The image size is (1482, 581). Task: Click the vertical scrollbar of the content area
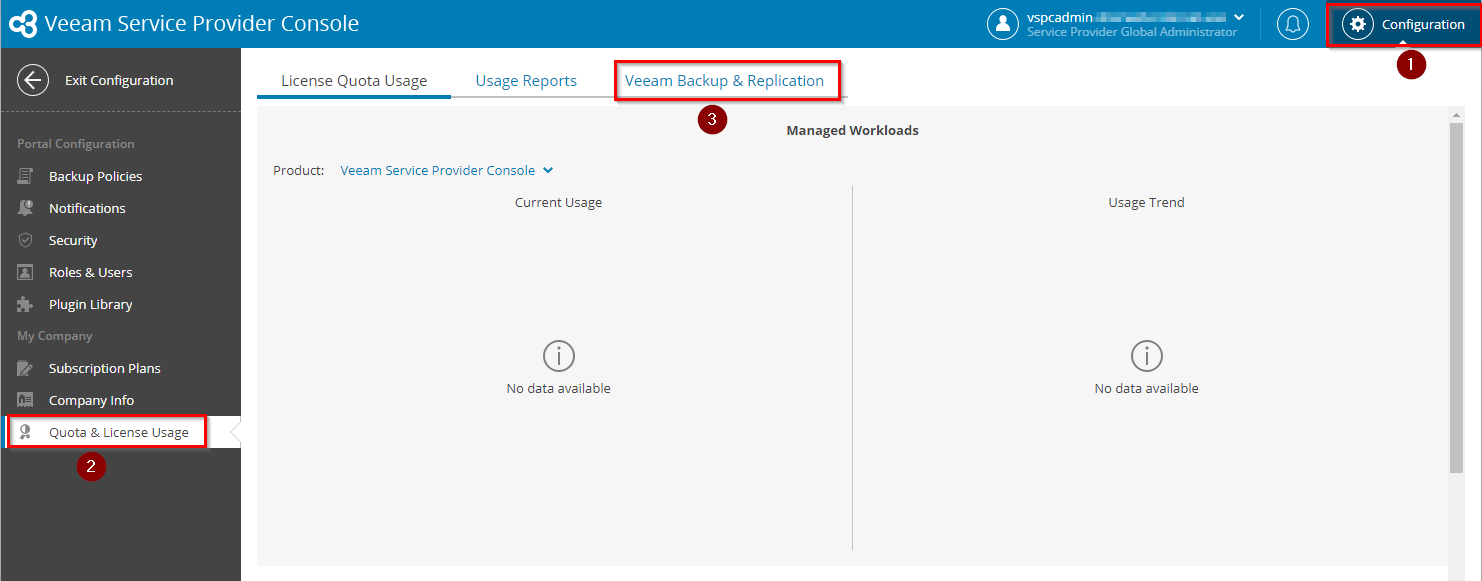1456,297
